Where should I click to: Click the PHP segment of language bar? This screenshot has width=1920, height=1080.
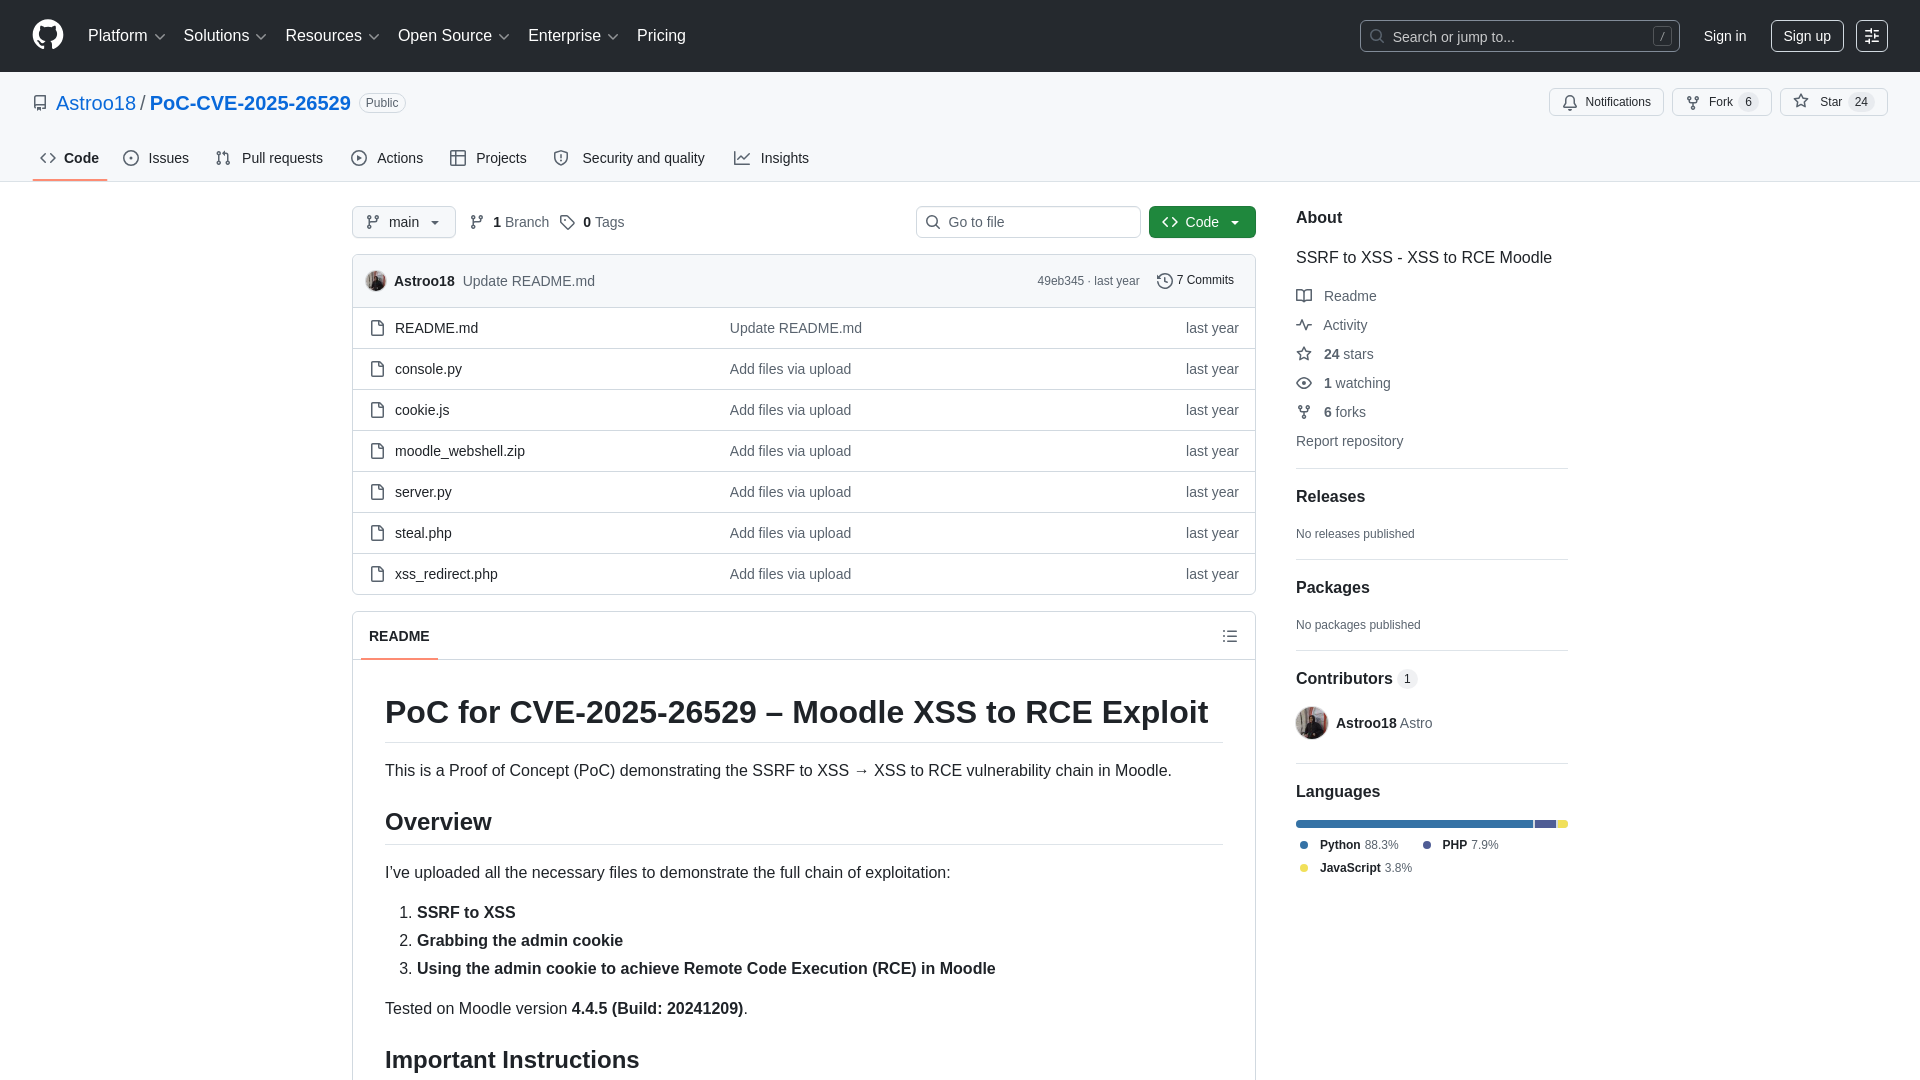1545,824
